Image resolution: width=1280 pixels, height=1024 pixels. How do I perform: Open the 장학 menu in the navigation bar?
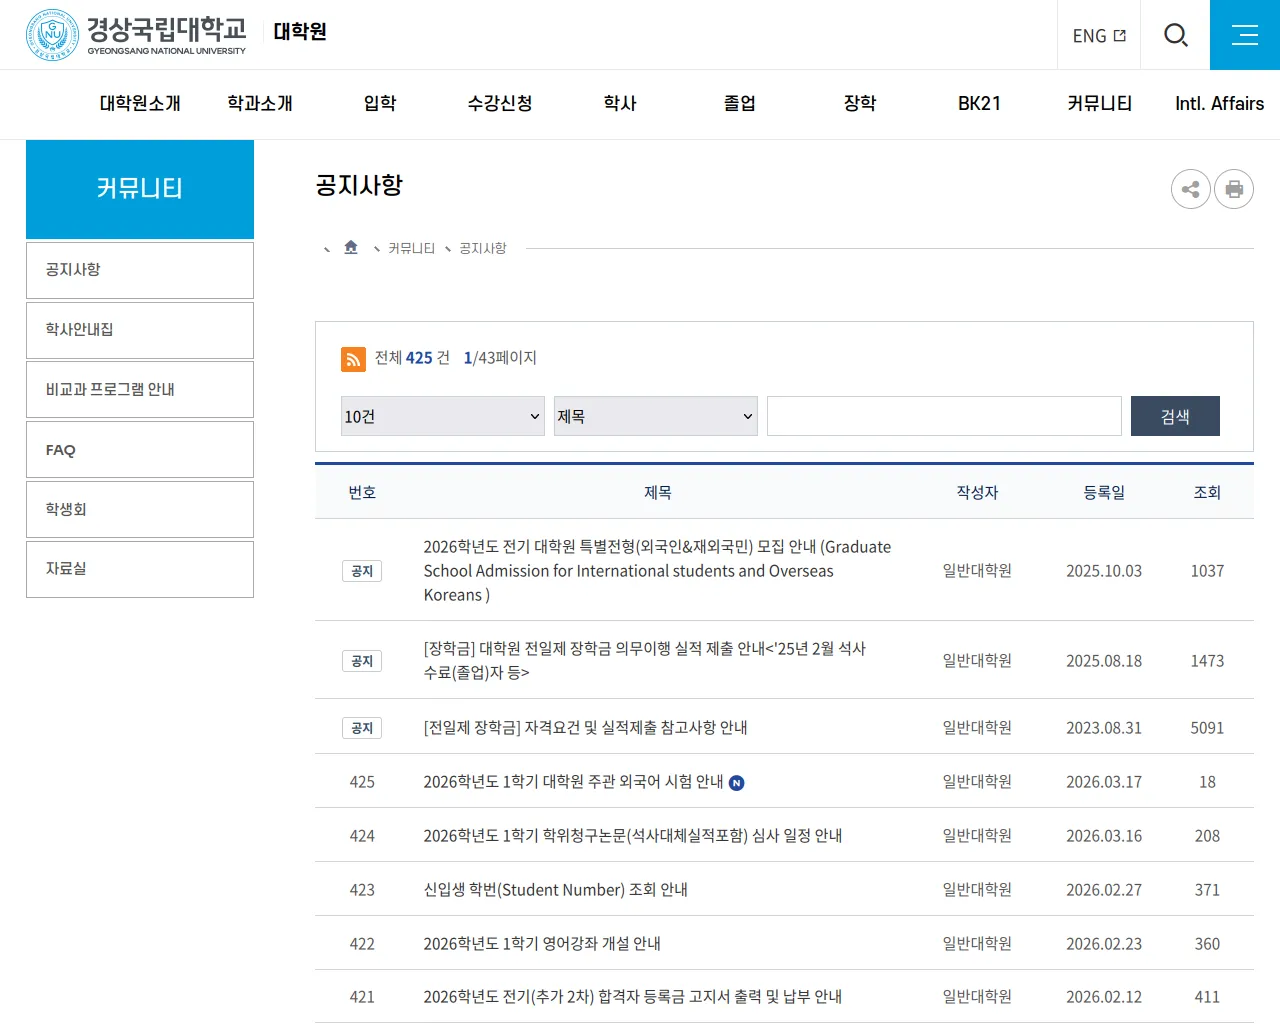[x=859, y=104]
